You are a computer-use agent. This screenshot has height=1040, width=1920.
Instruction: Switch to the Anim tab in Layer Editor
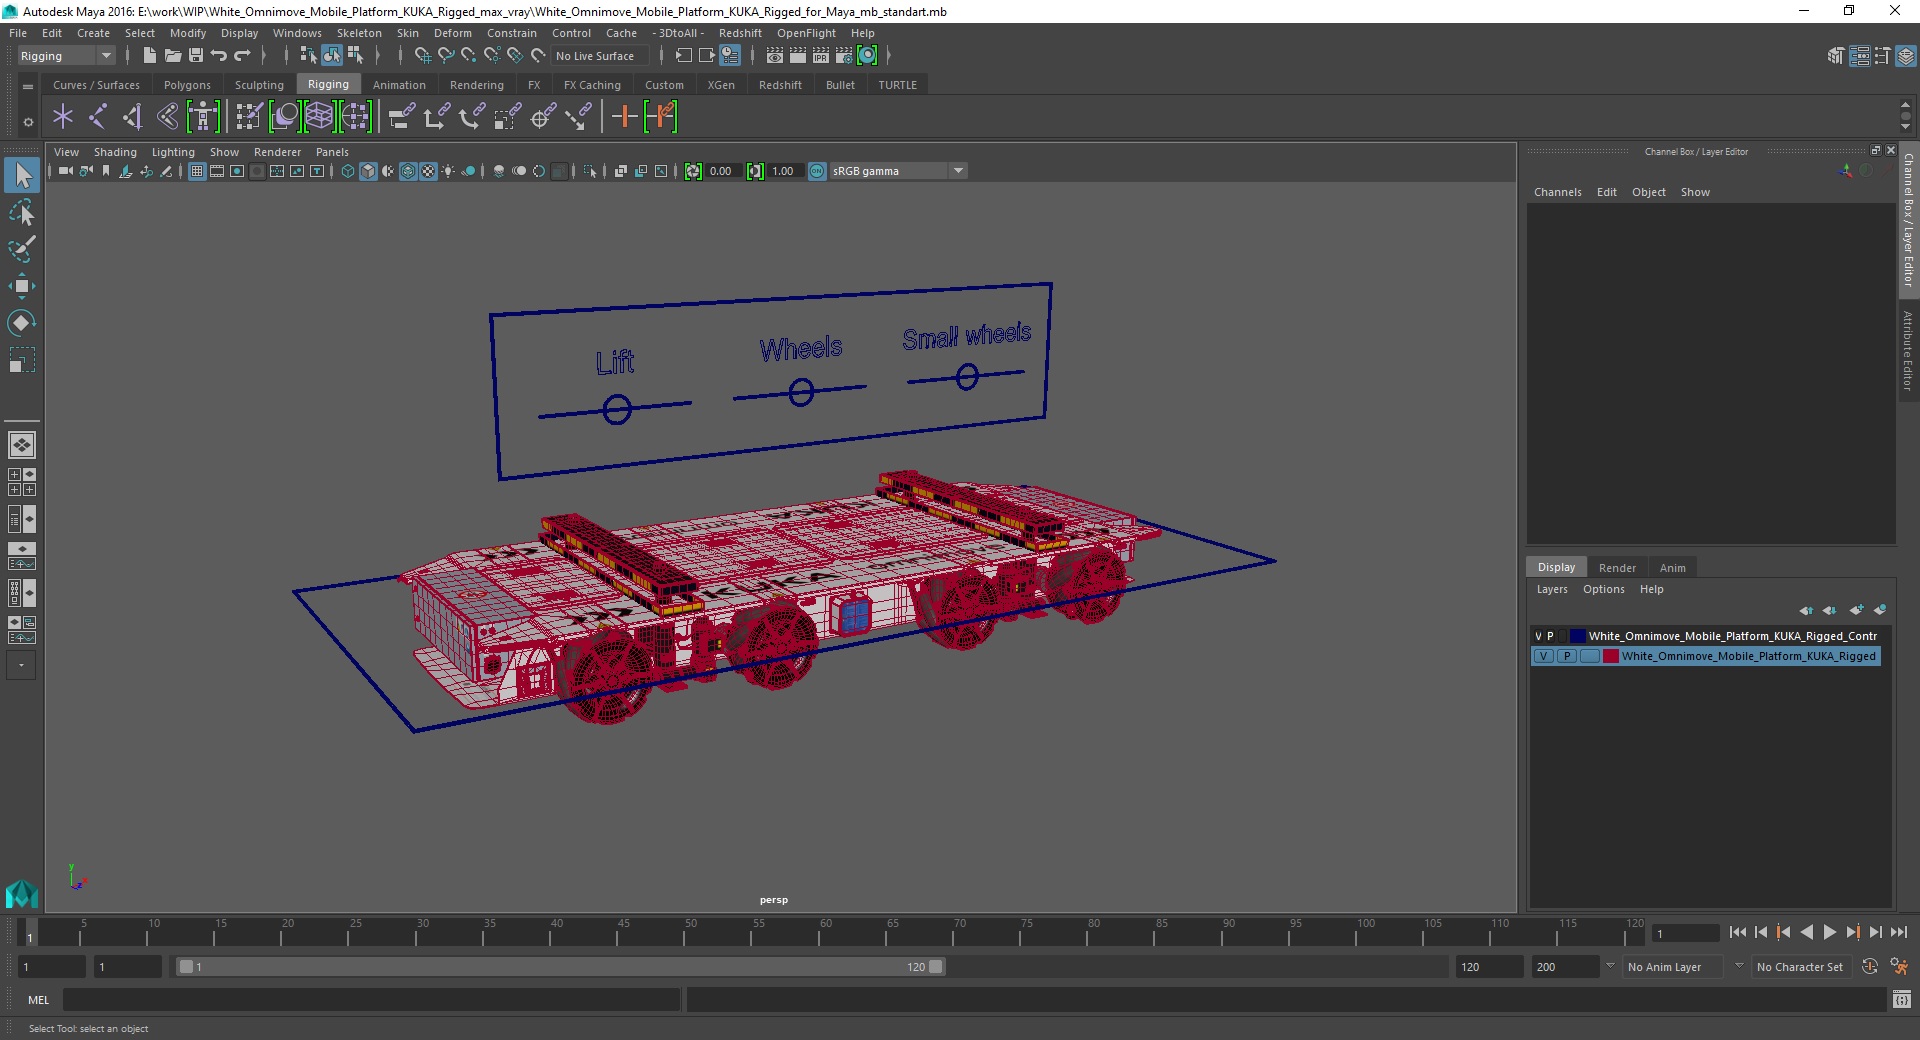click(1673, 567)
